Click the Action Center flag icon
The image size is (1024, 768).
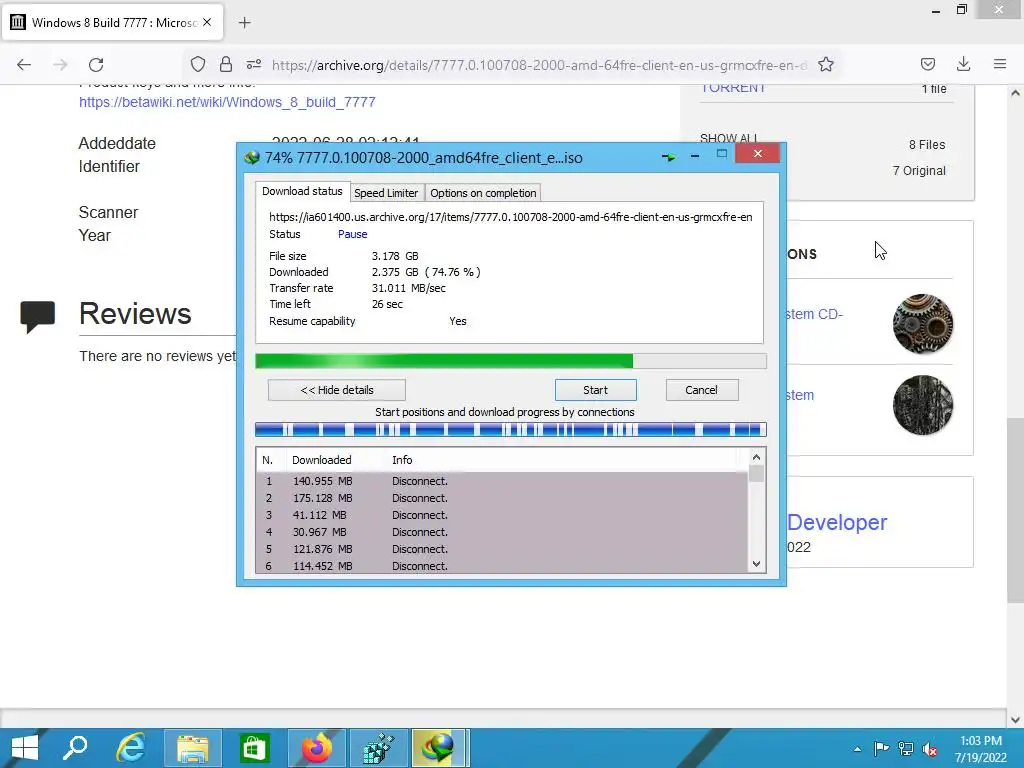pyautogui.click(x=881, y=749)
